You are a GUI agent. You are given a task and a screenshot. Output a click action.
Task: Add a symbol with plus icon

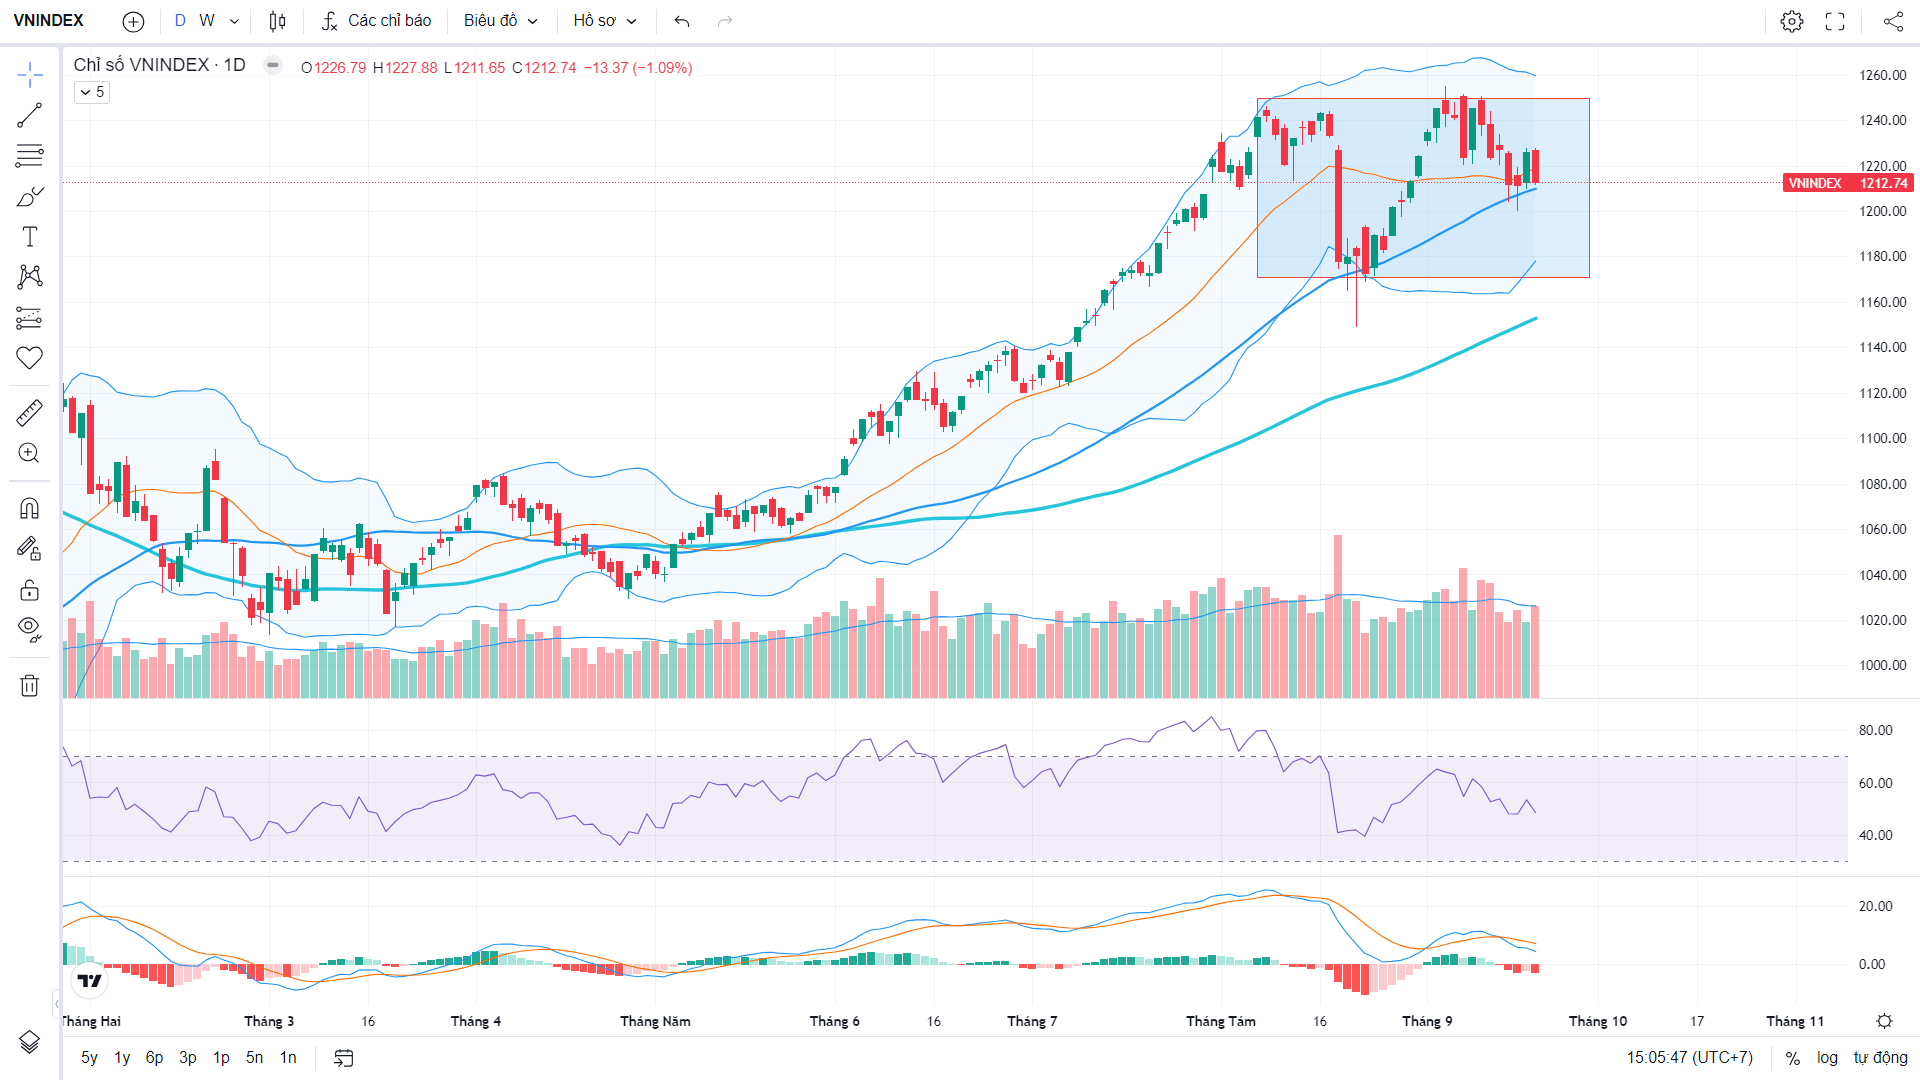point(133,21)
